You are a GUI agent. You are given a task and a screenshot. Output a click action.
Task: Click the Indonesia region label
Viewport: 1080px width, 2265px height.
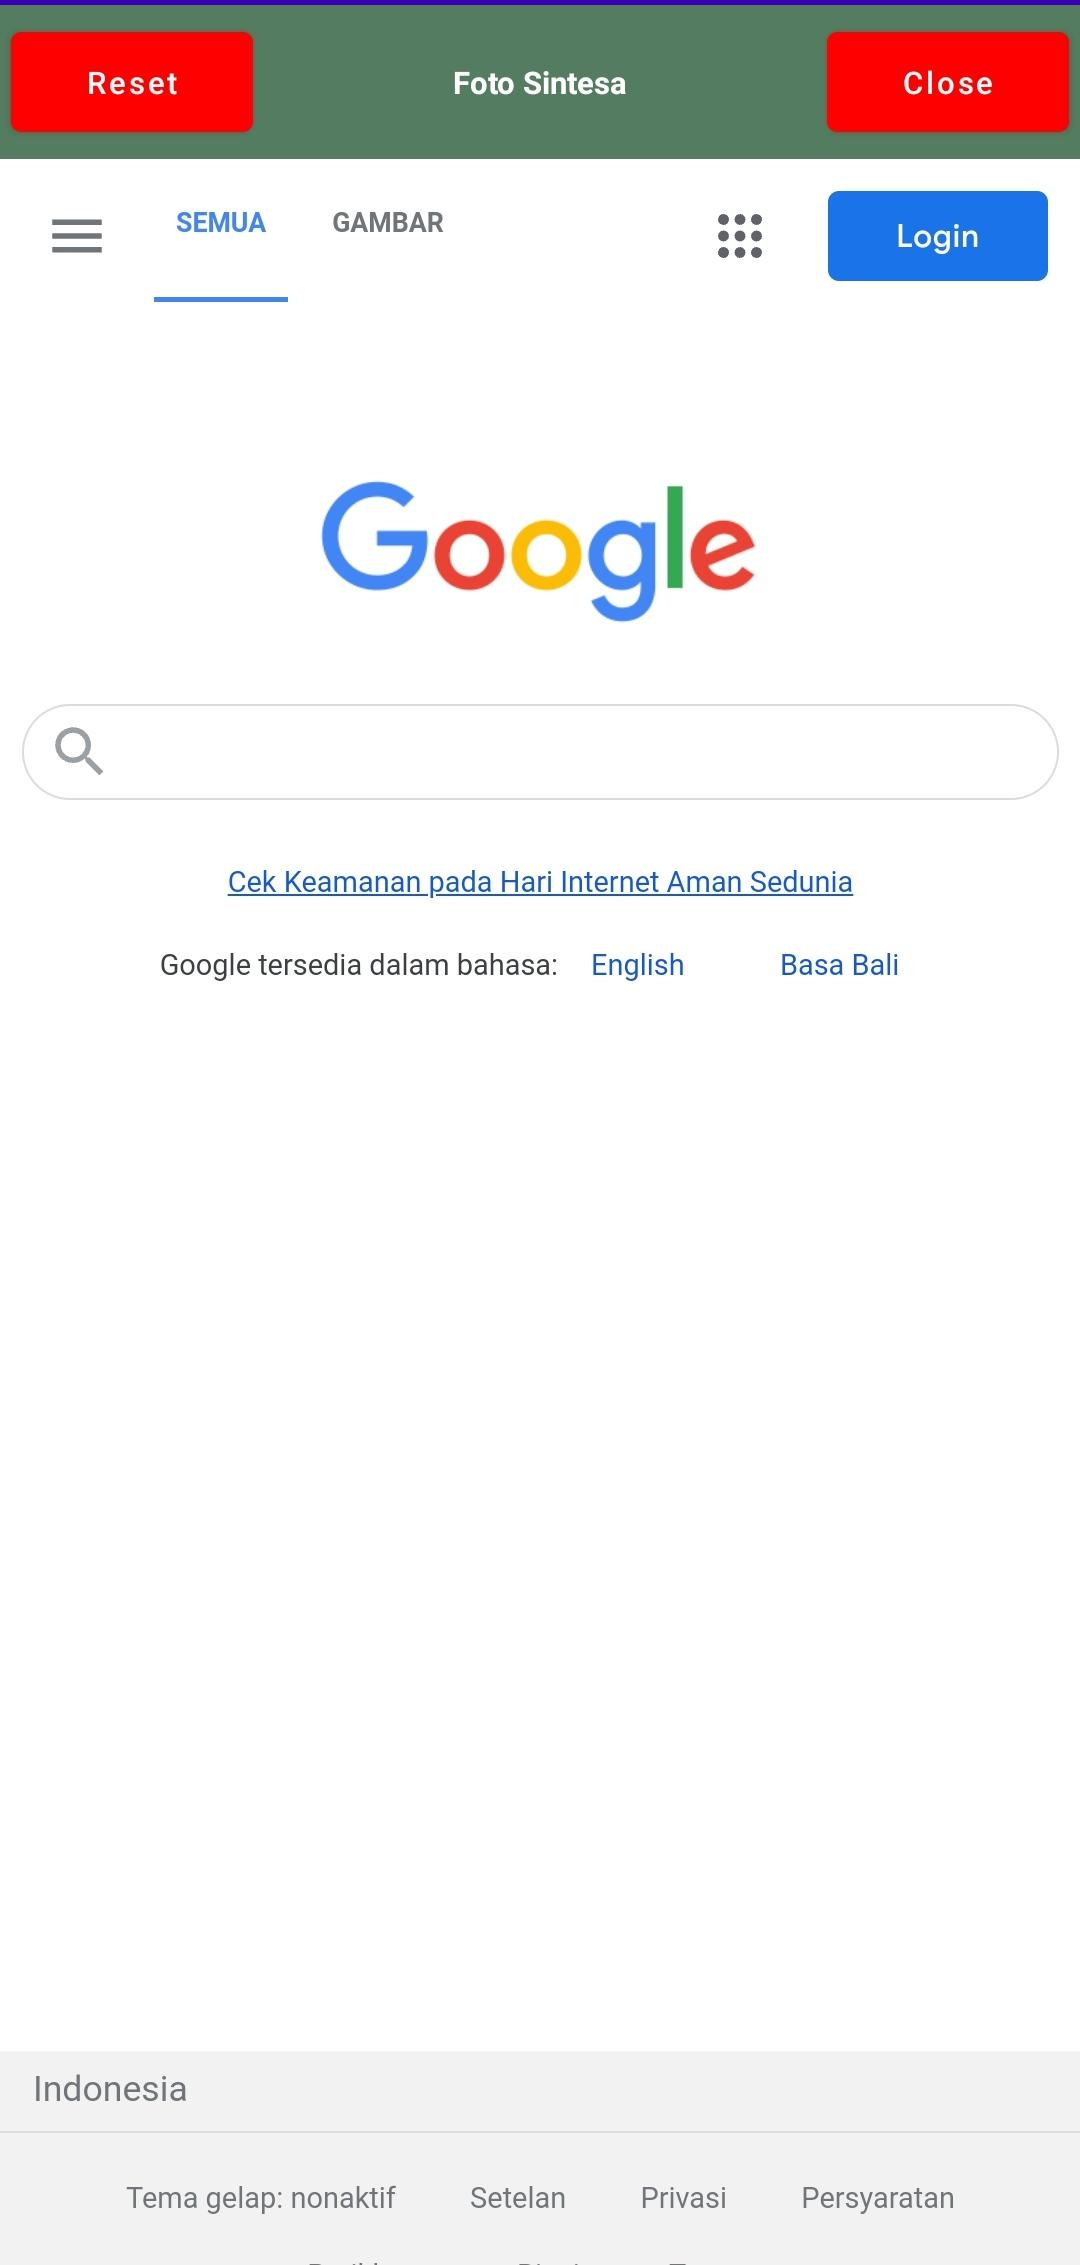[x=110, y=2090]
